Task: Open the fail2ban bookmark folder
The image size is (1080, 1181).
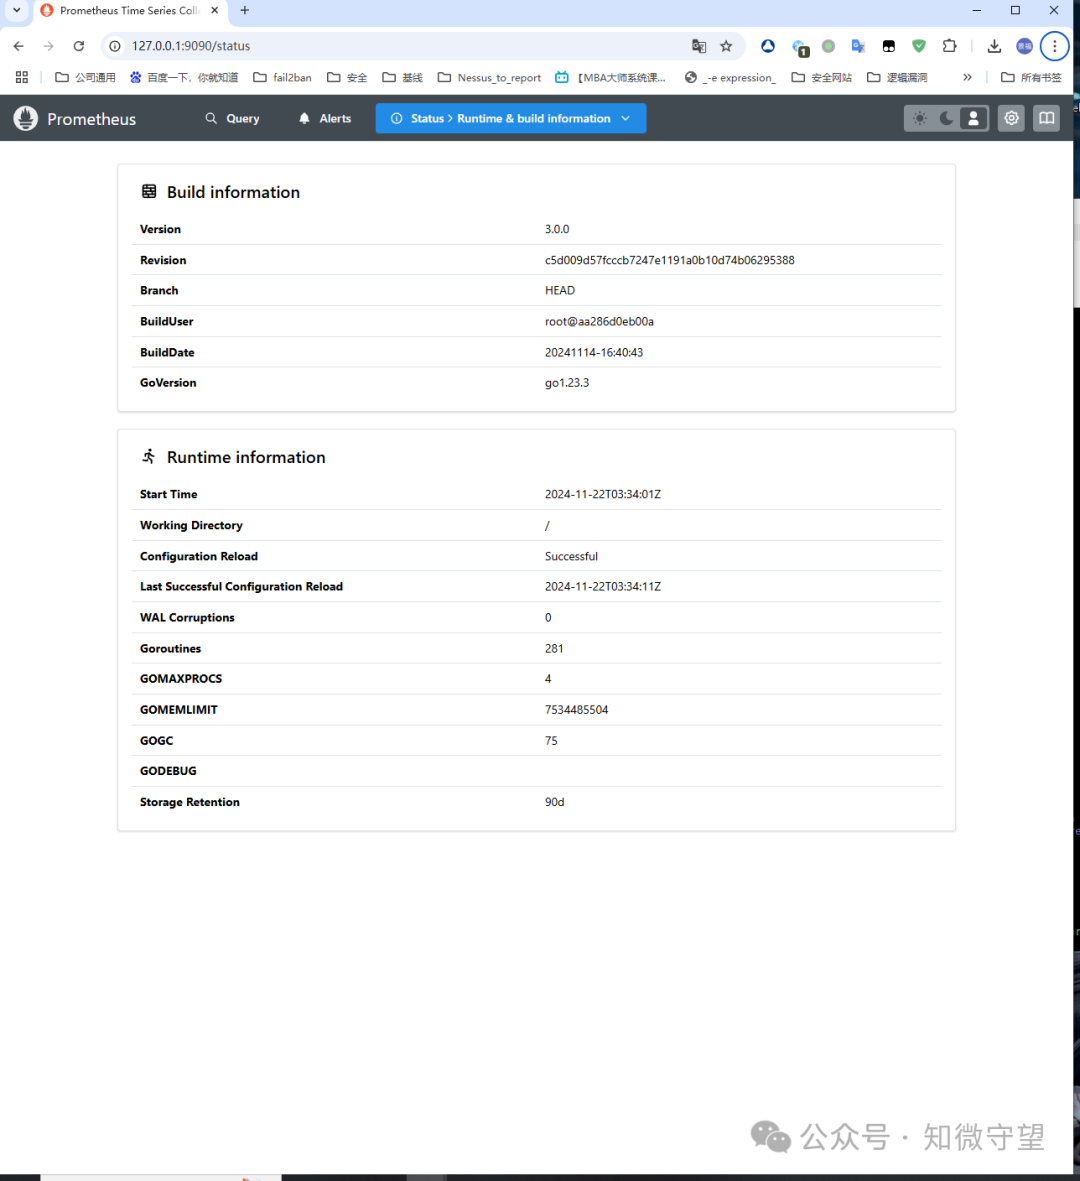Action: (x=282, y=77)
